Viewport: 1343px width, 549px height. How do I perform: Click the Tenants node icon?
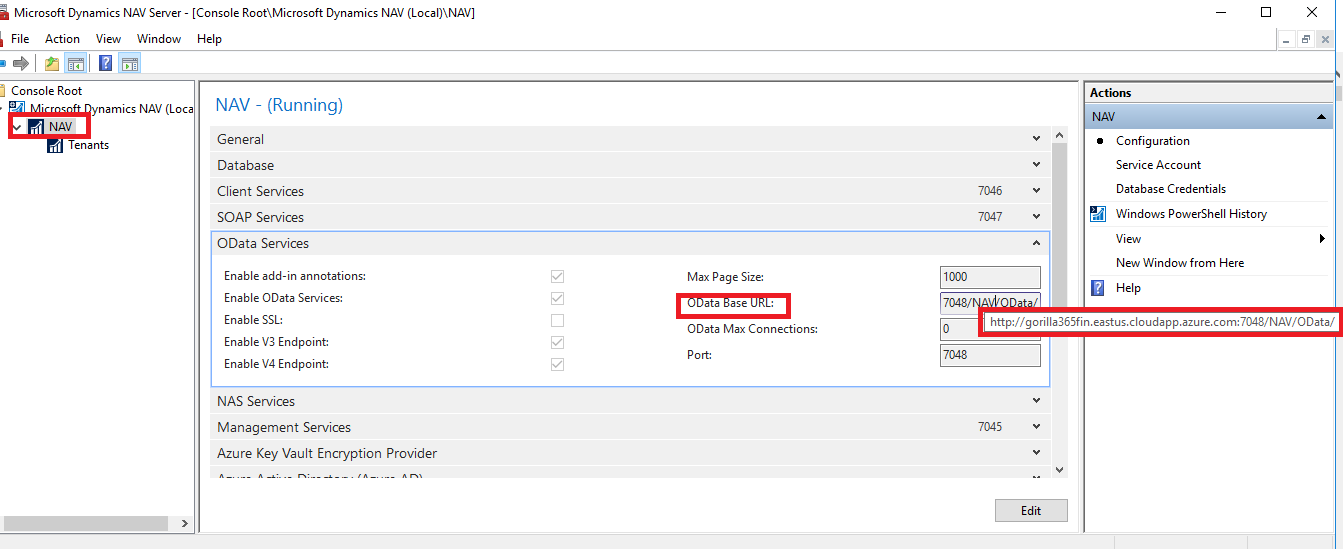pyautogui.click(x=55, y=145)
